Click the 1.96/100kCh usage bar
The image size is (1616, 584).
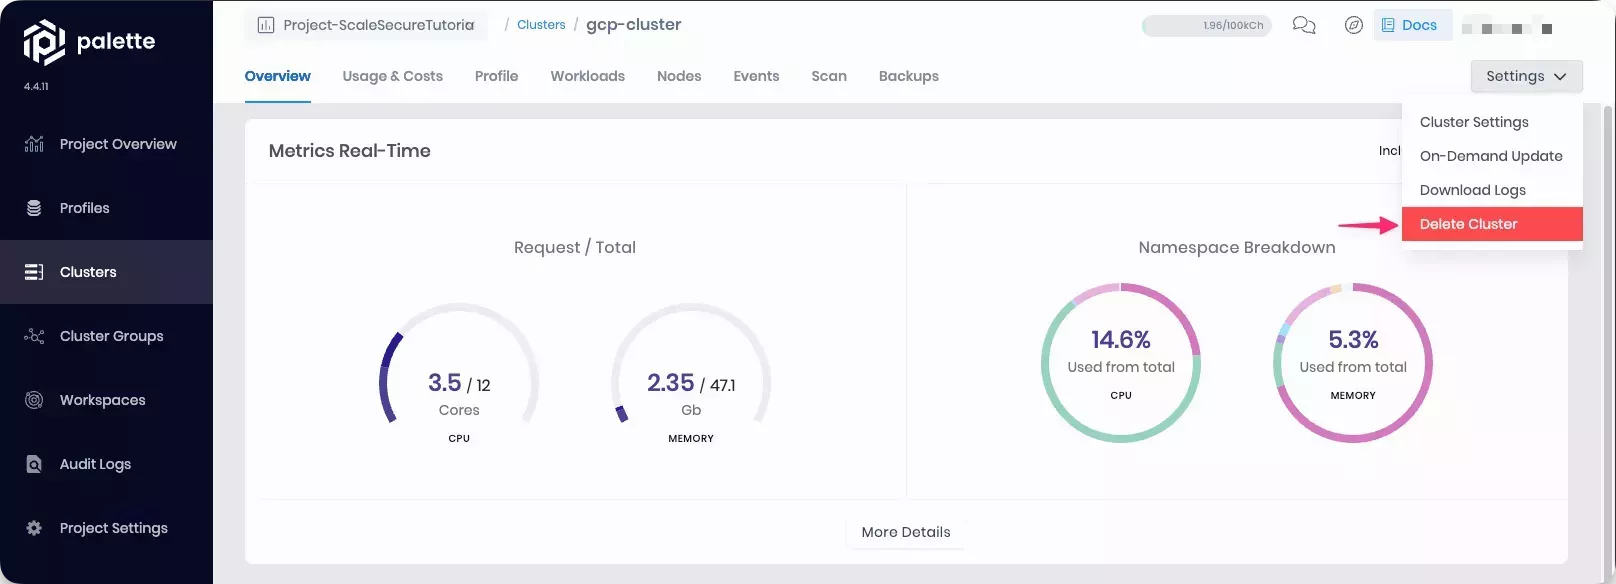click(x=1206, y=25)
